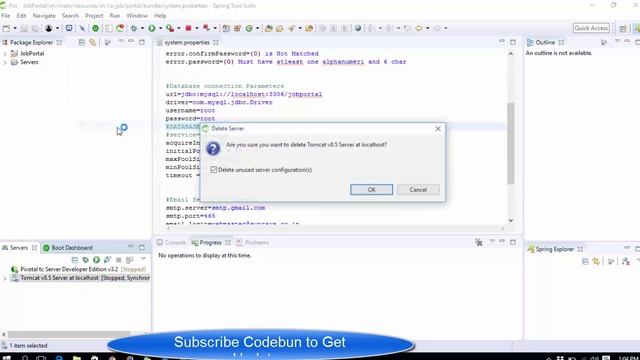Click the green-red relaunch toolbar icon
Viewport: 640px width, 360px height.
tap(120, 28)
